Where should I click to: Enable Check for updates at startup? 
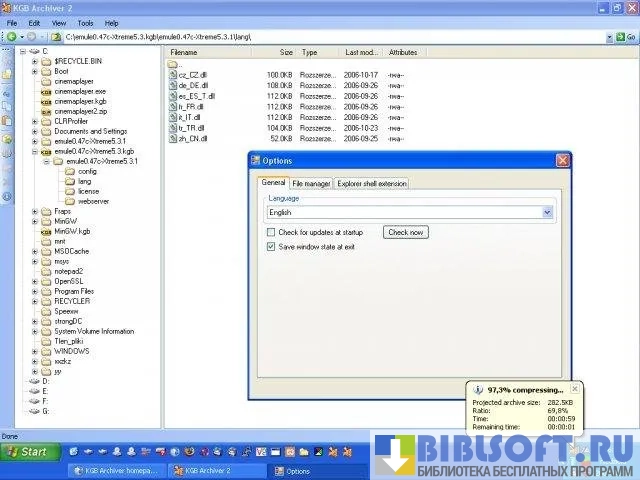(x=271, y=232)
